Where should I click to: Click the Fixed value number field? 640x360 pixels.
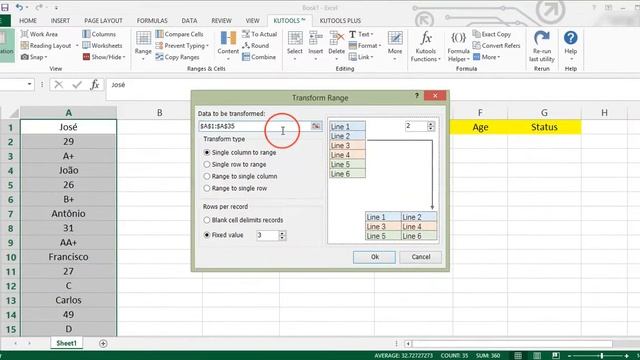tap(267, 236)
